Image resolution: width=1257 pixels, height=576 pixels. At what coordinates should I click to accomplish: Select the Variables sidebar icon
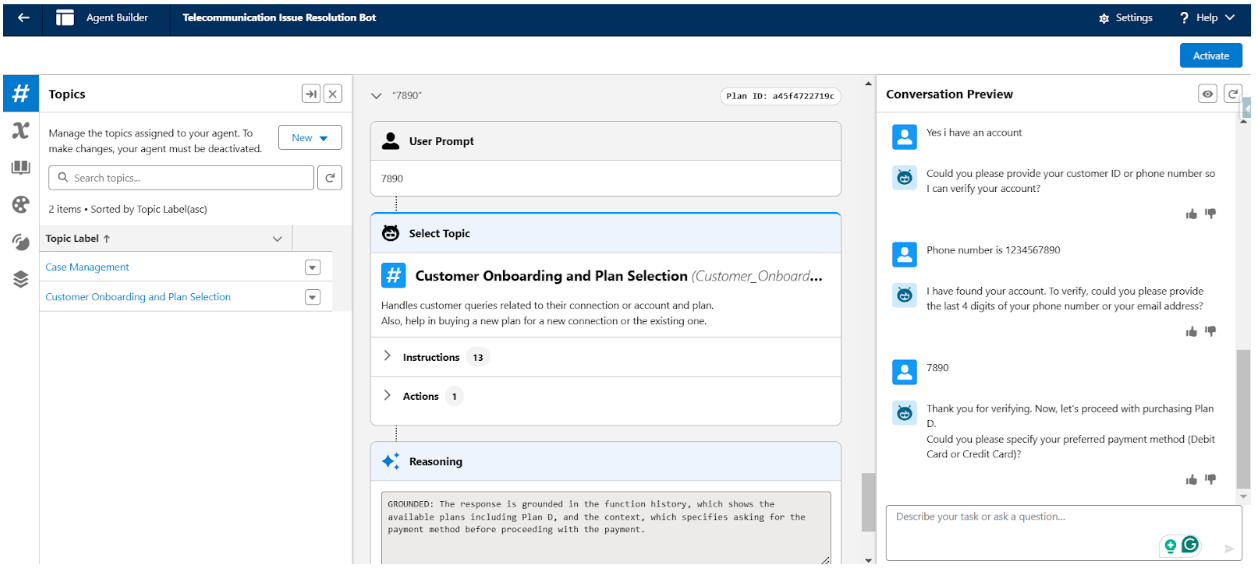click(x=20, y=130)
